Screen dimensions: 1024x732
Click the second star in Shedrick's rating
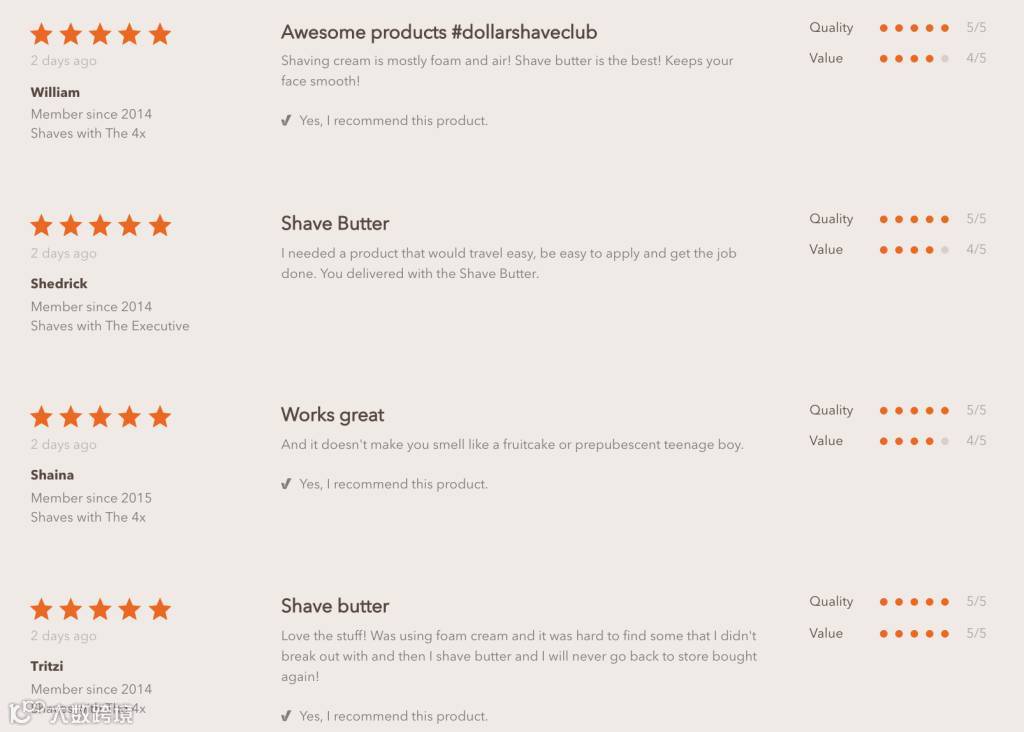71,226
